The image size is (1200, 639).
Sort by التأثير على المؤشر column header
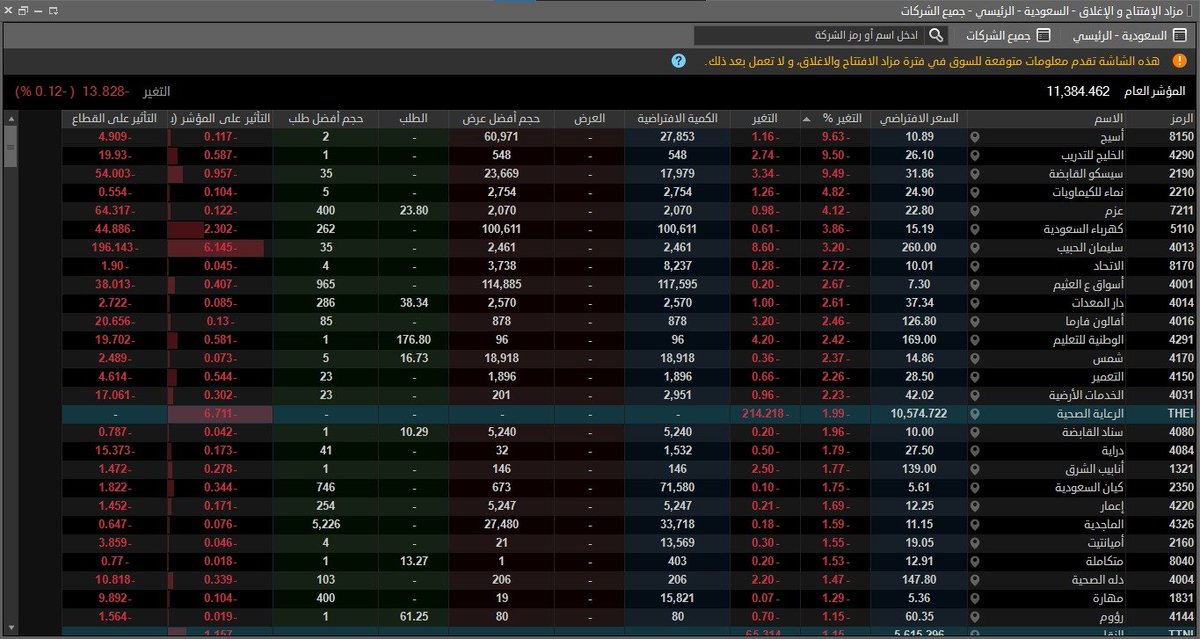coord(220,118)
